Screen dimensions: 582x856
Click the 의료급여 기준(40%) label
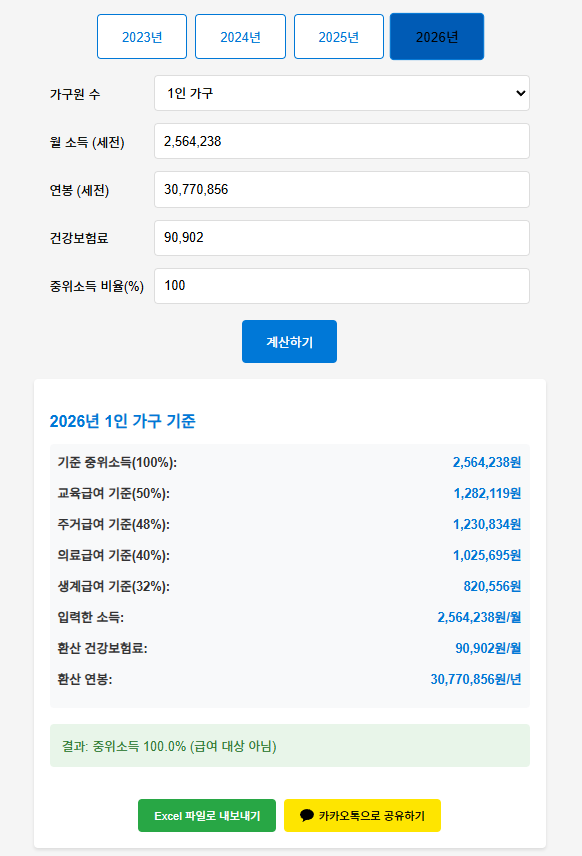tap(114, 555)
